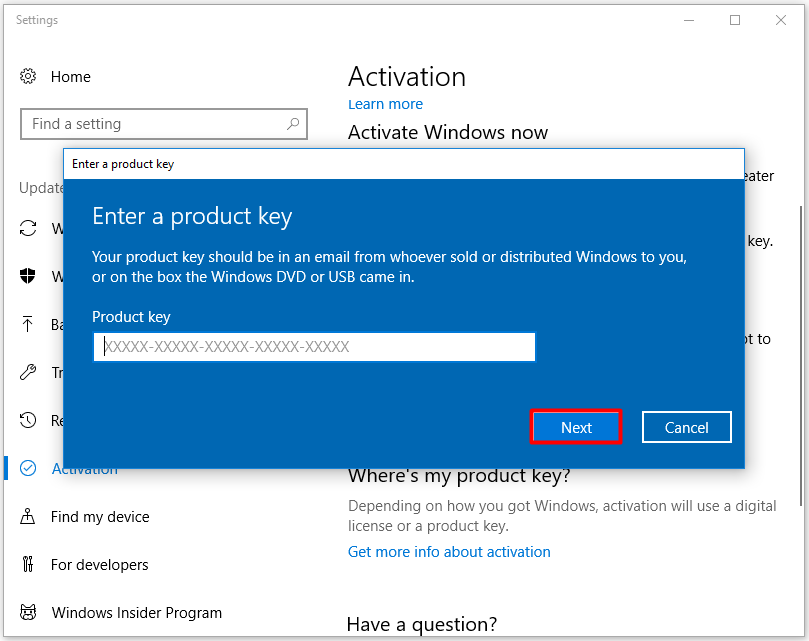The image size is (809, 641).
Task: Click the 'Enter a product key' dialog title bar
Action: click(404, 164)
